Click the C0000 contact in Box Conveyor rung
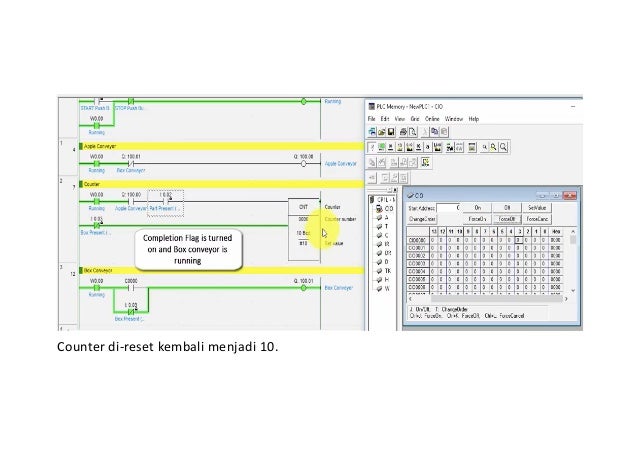The image size is (638, 452). click(131, 288)
